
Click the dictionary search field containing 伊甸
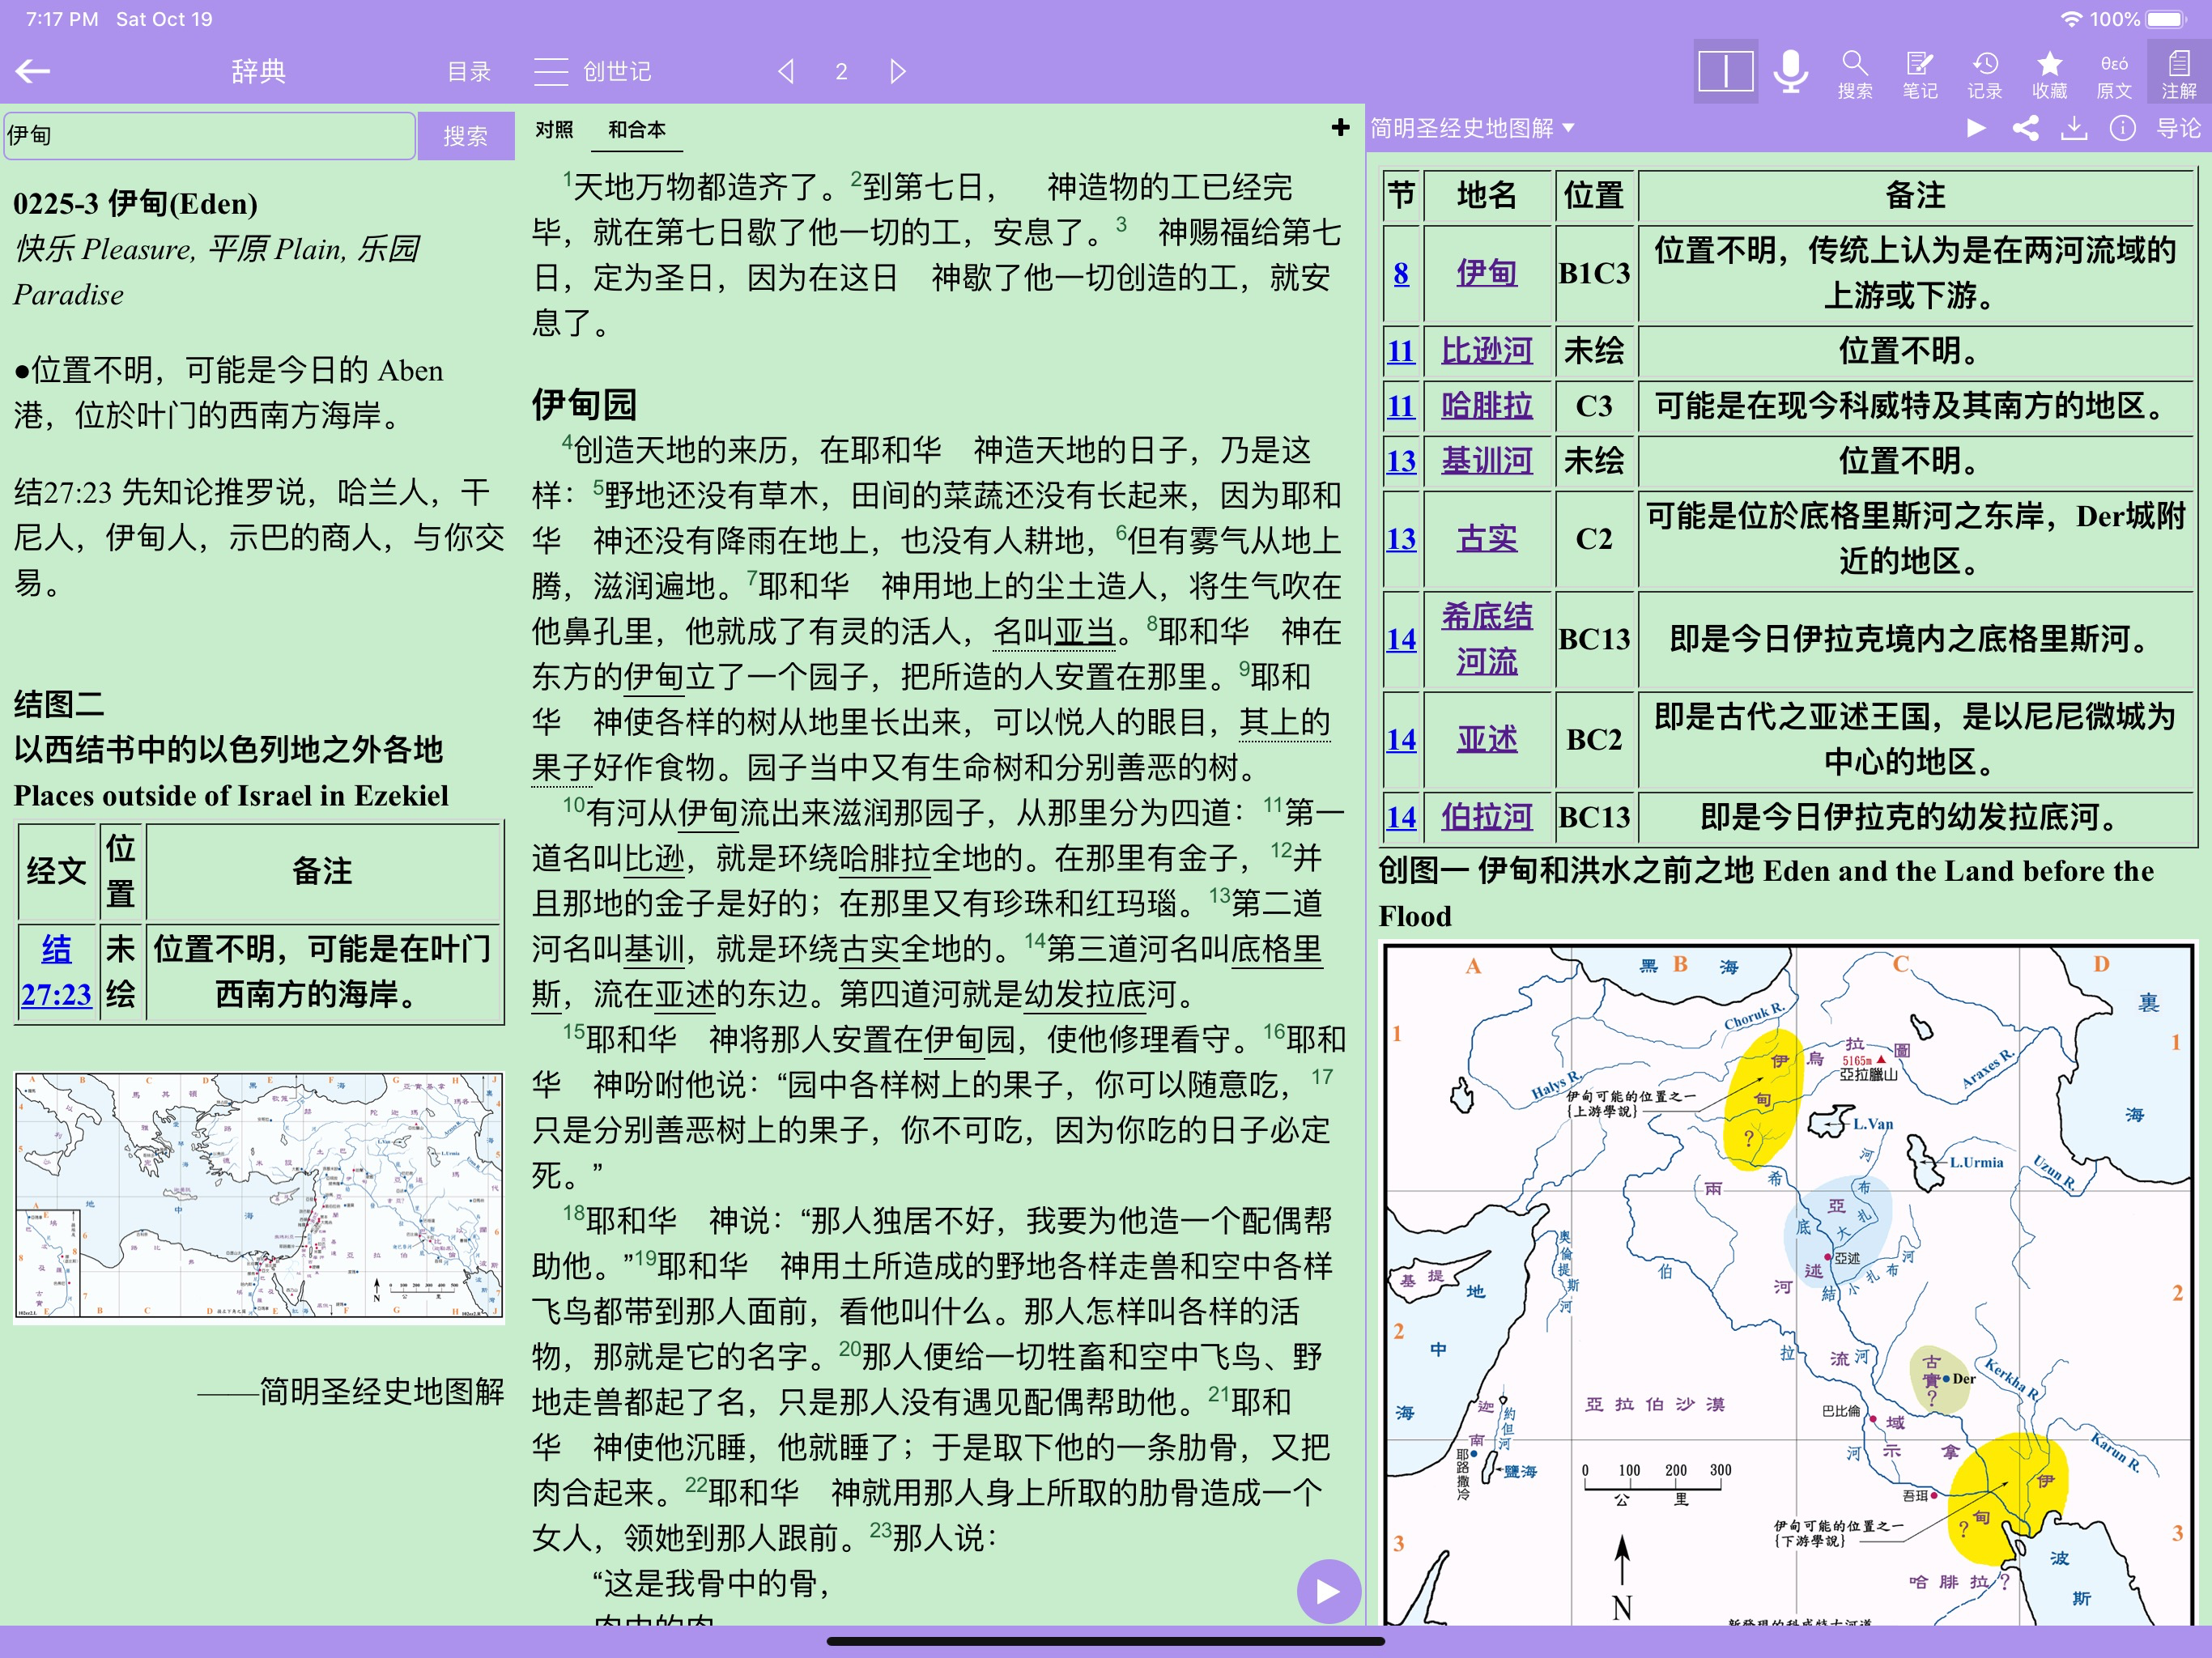tap(209, 135)
